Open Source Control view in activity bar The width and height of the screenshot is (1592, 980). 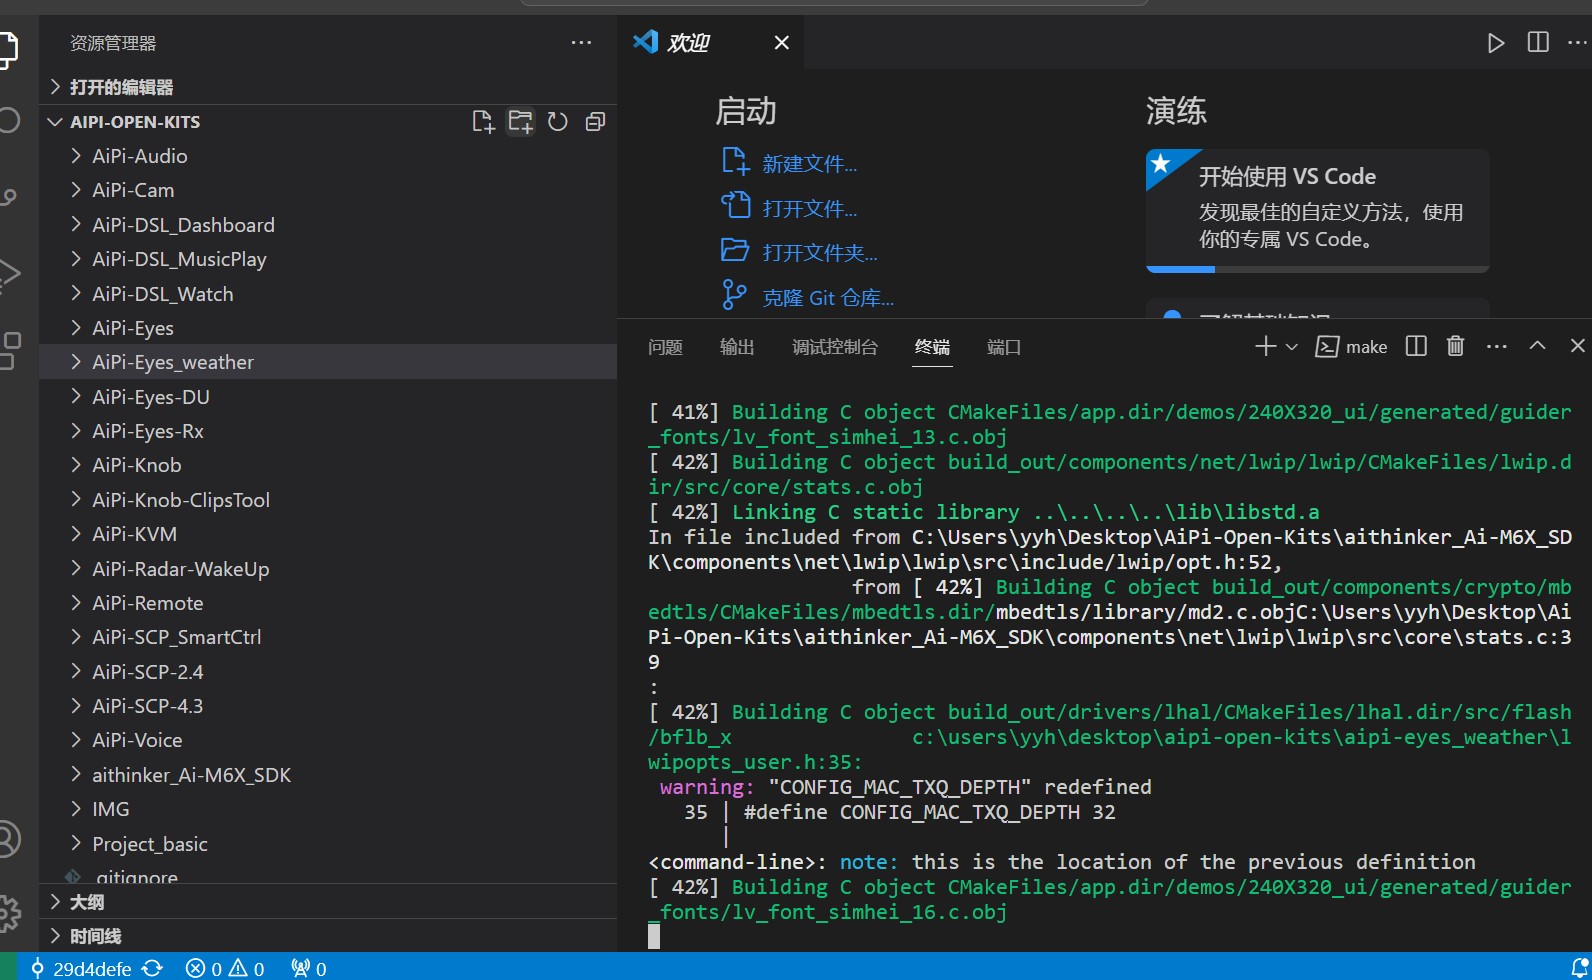pos(8,197)
